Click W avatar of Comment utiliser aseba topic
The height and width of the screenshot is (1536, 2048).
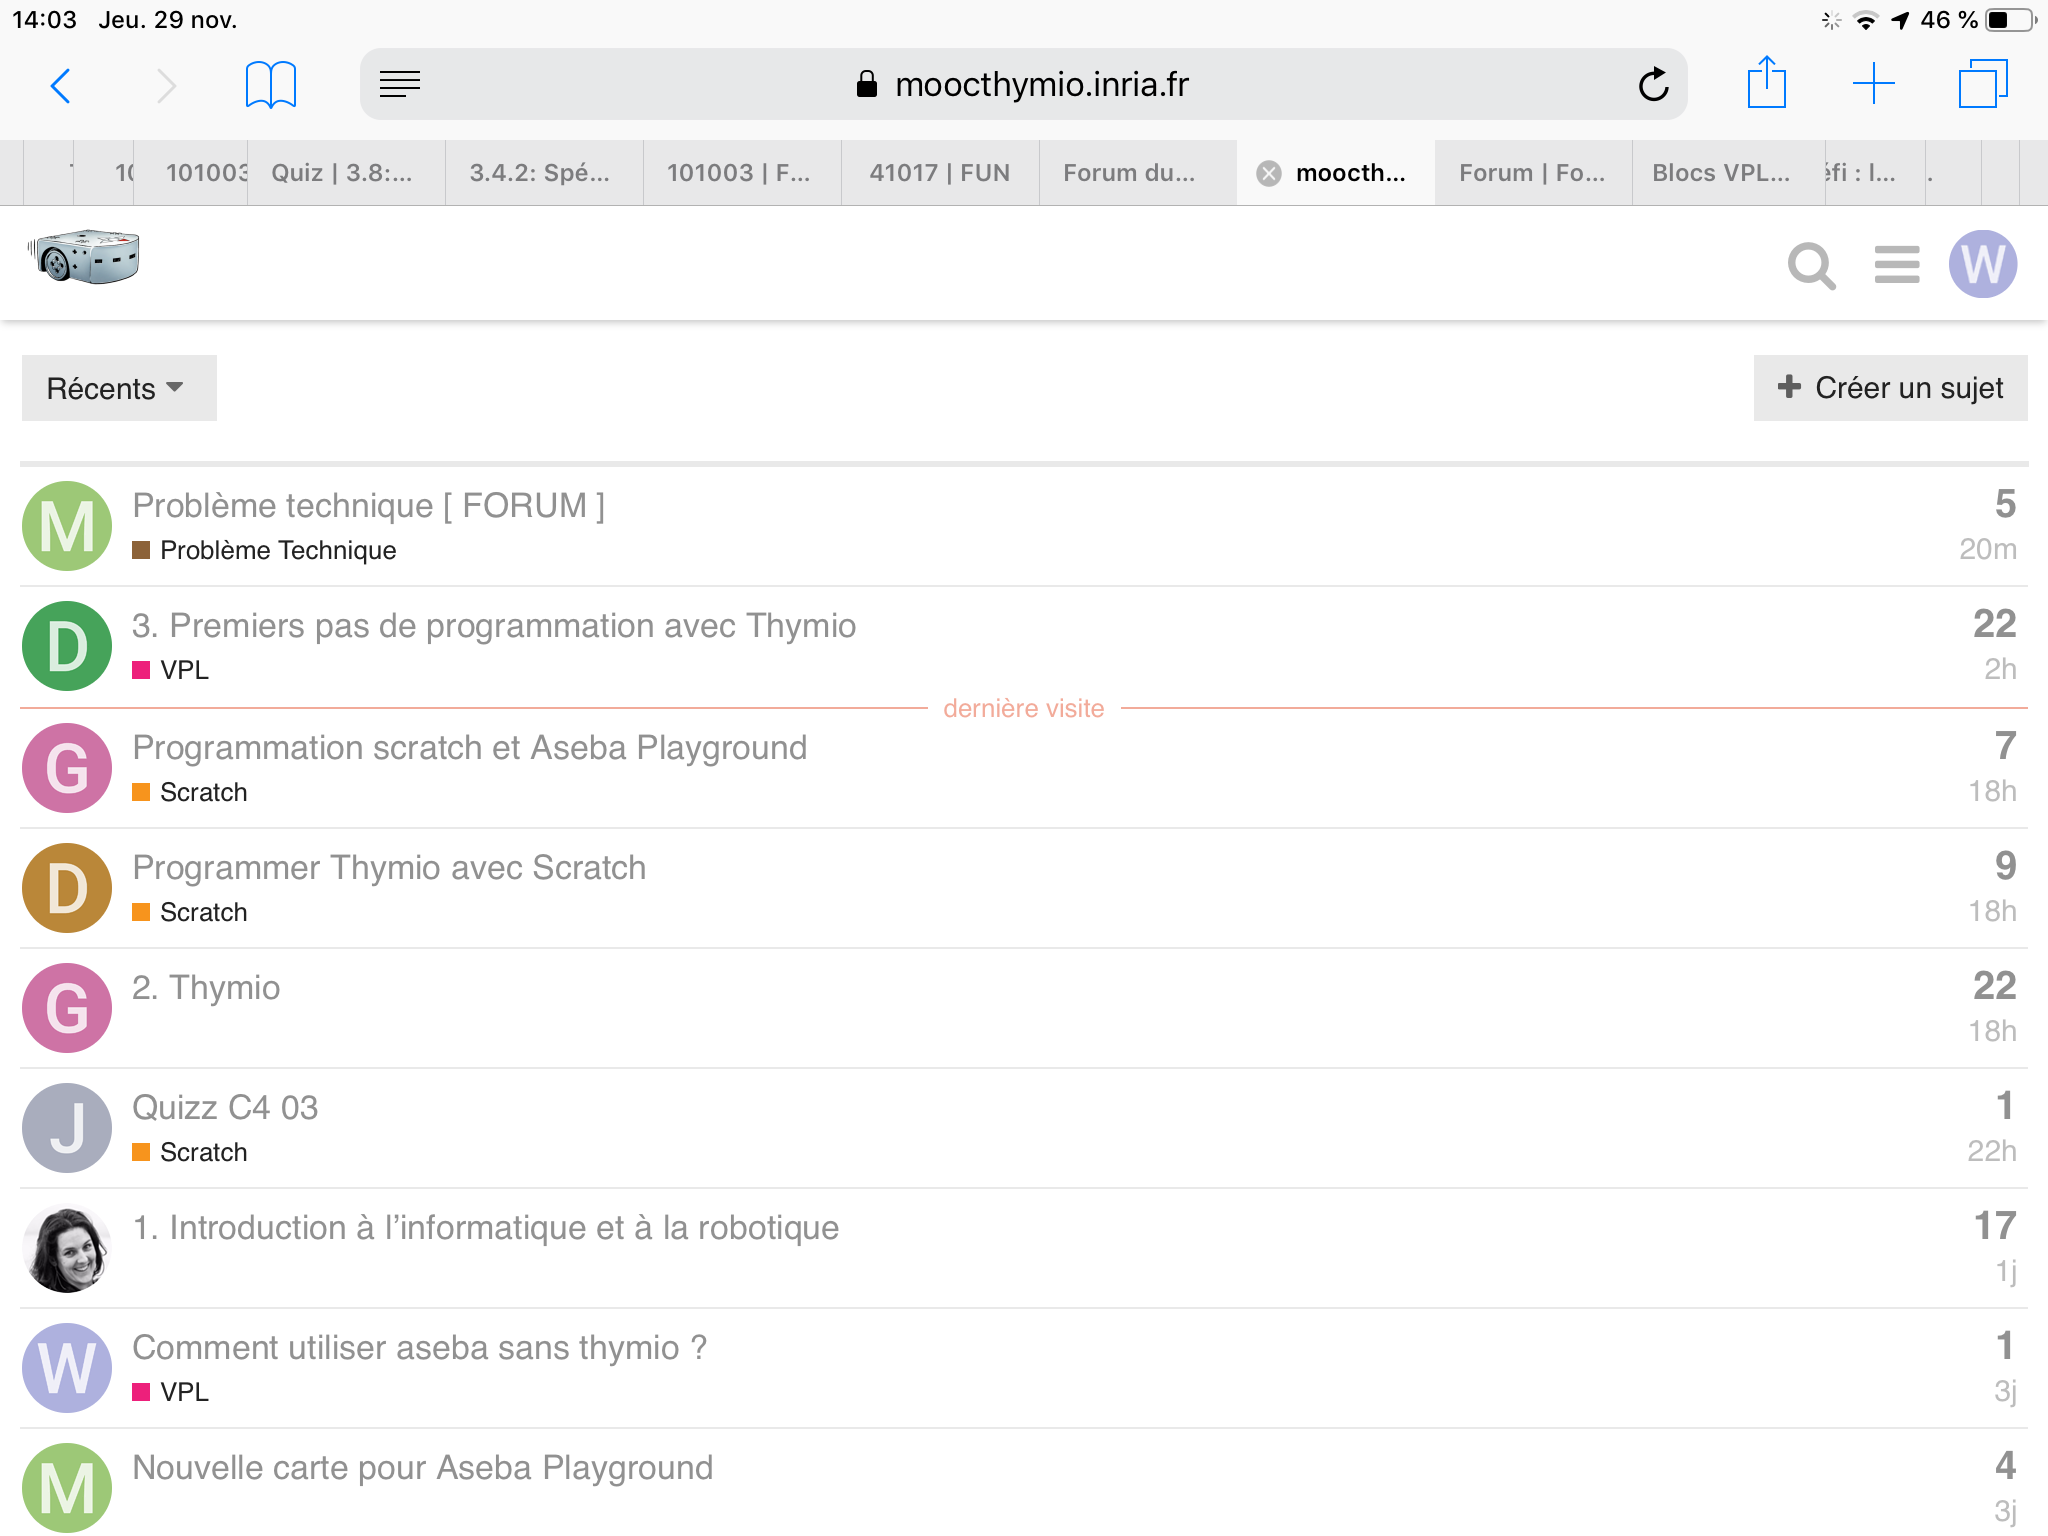tap(67, 1368)
